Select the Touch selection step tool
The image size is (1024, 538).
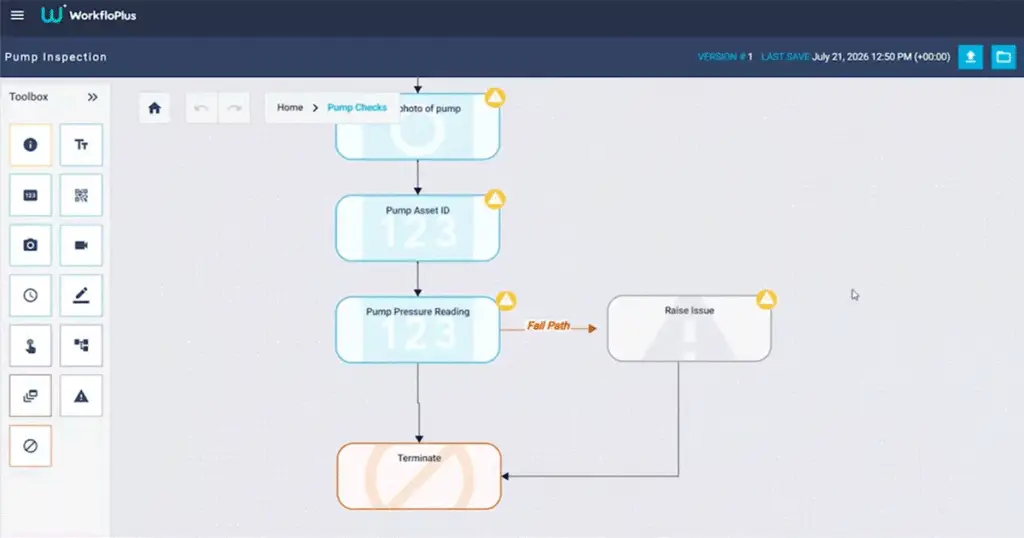[30, 345]
